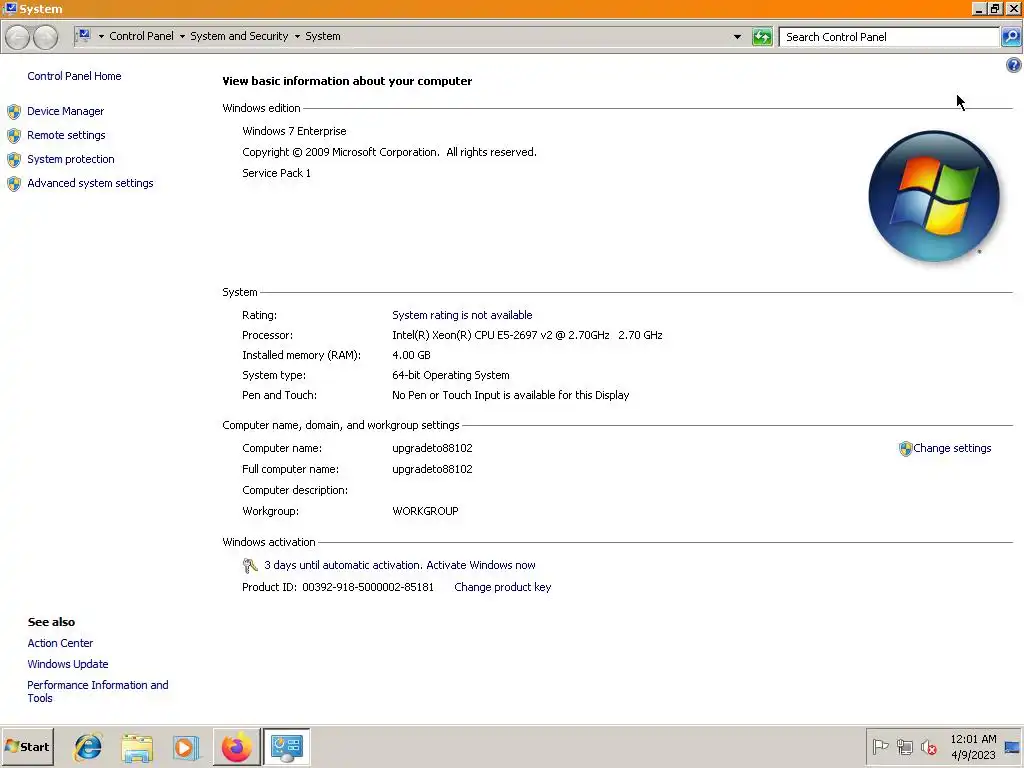This screenshot has width=1024, height=768.
Task: Click the refresh button beside address bar
Action: (x=761, y=37)
